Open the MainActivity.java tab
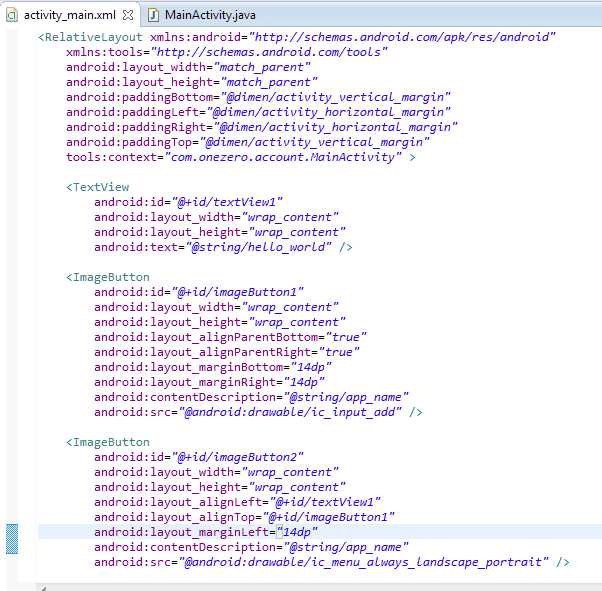The width and height of the screenshot is (602, 591). (x=210, y=15)
